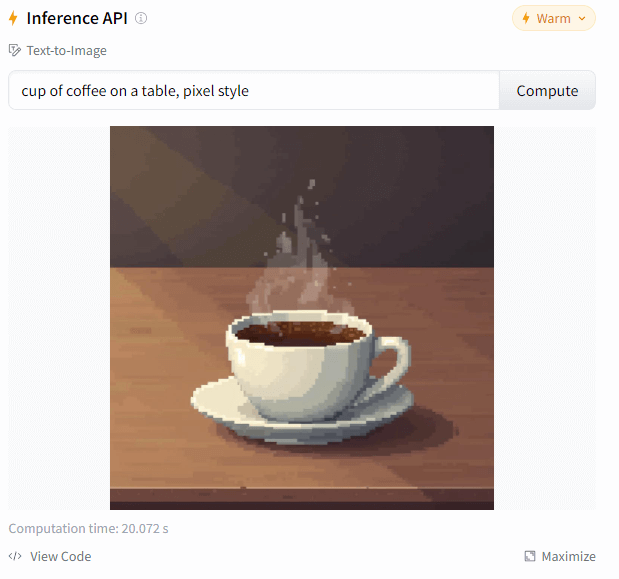Click the Inference API heading

(77, 18)
